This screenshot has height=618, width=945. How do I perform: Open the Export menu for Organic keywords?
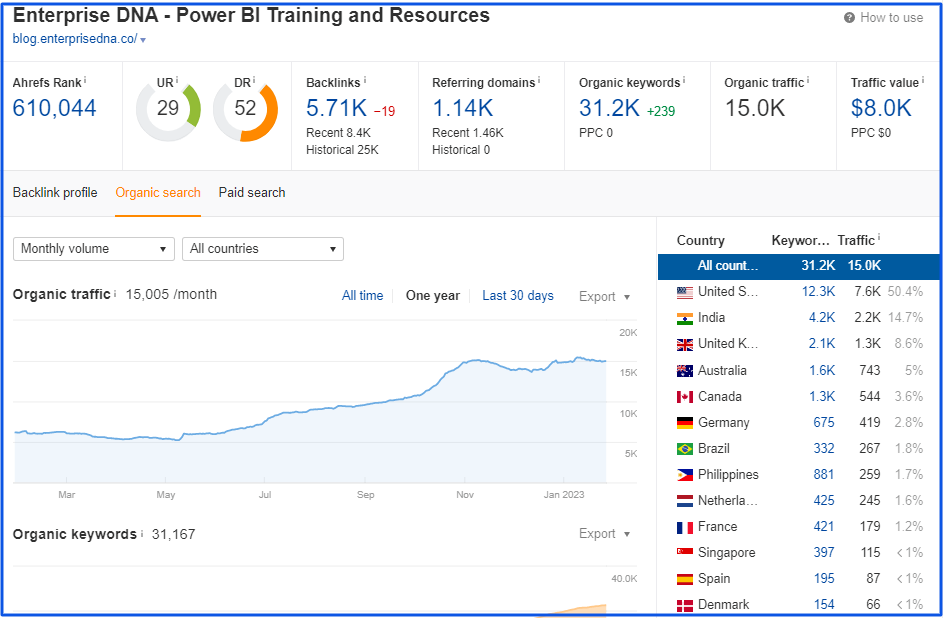point(604,534)
